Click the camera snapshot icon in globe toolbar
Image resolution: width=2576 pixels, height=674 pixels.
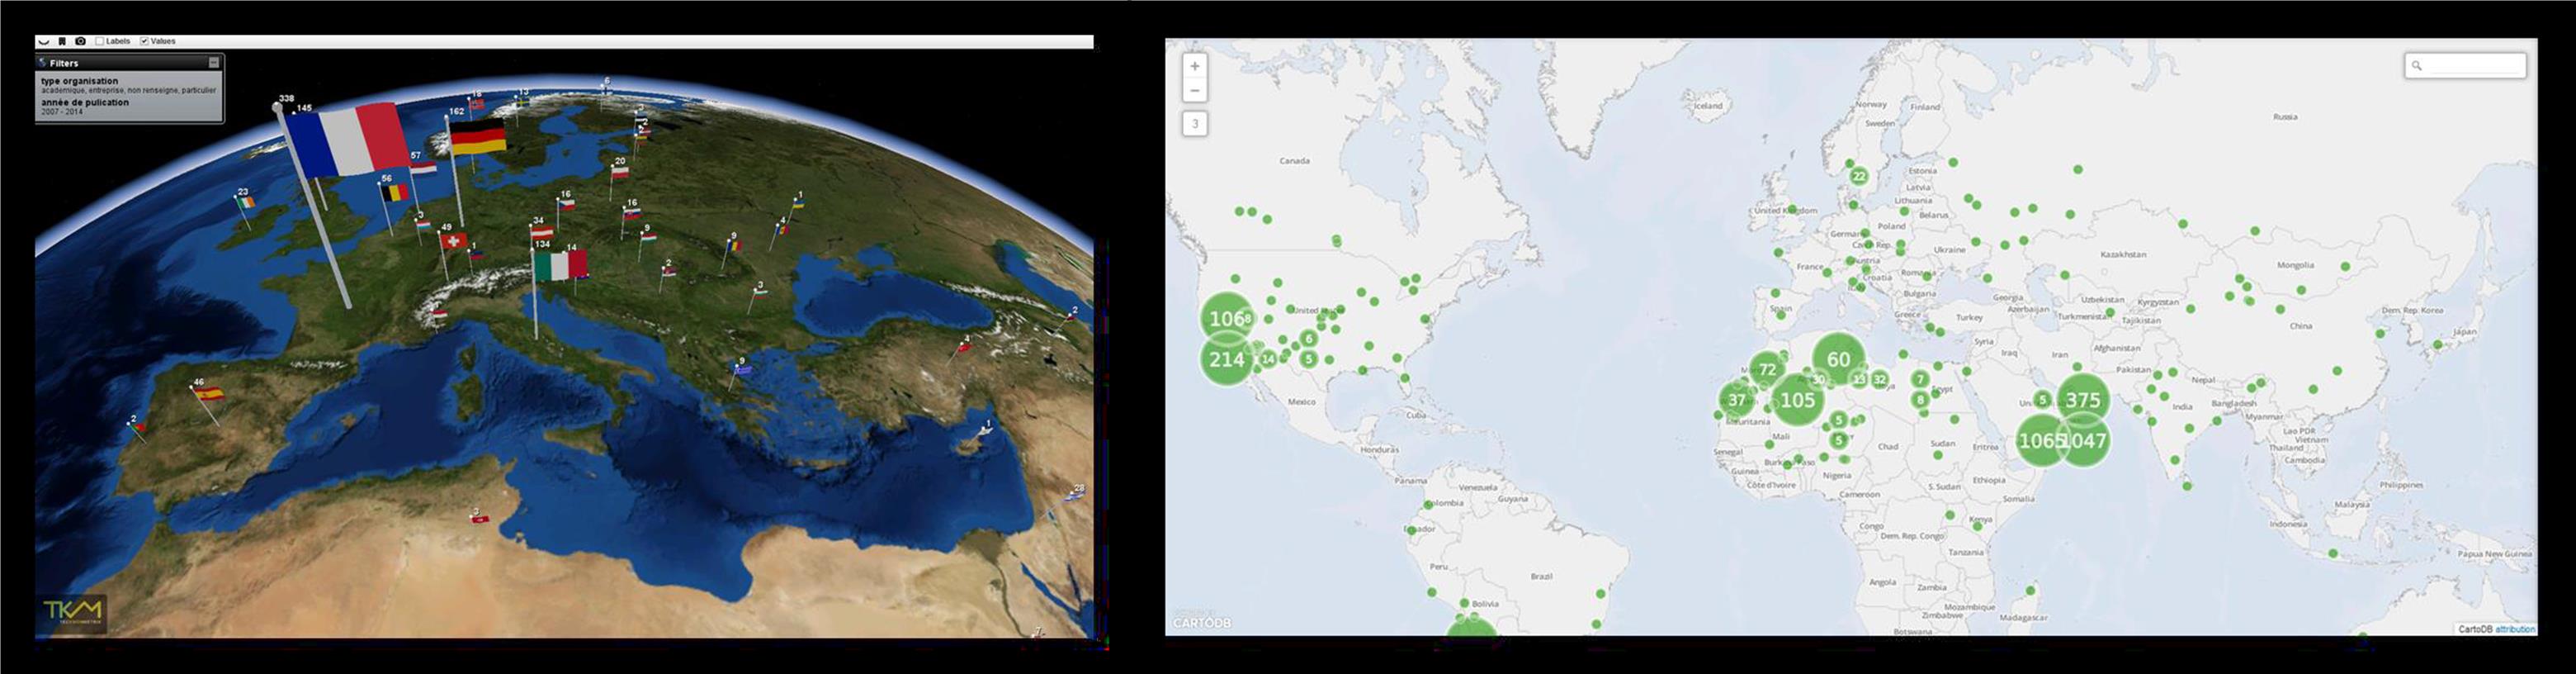point(81,41)
